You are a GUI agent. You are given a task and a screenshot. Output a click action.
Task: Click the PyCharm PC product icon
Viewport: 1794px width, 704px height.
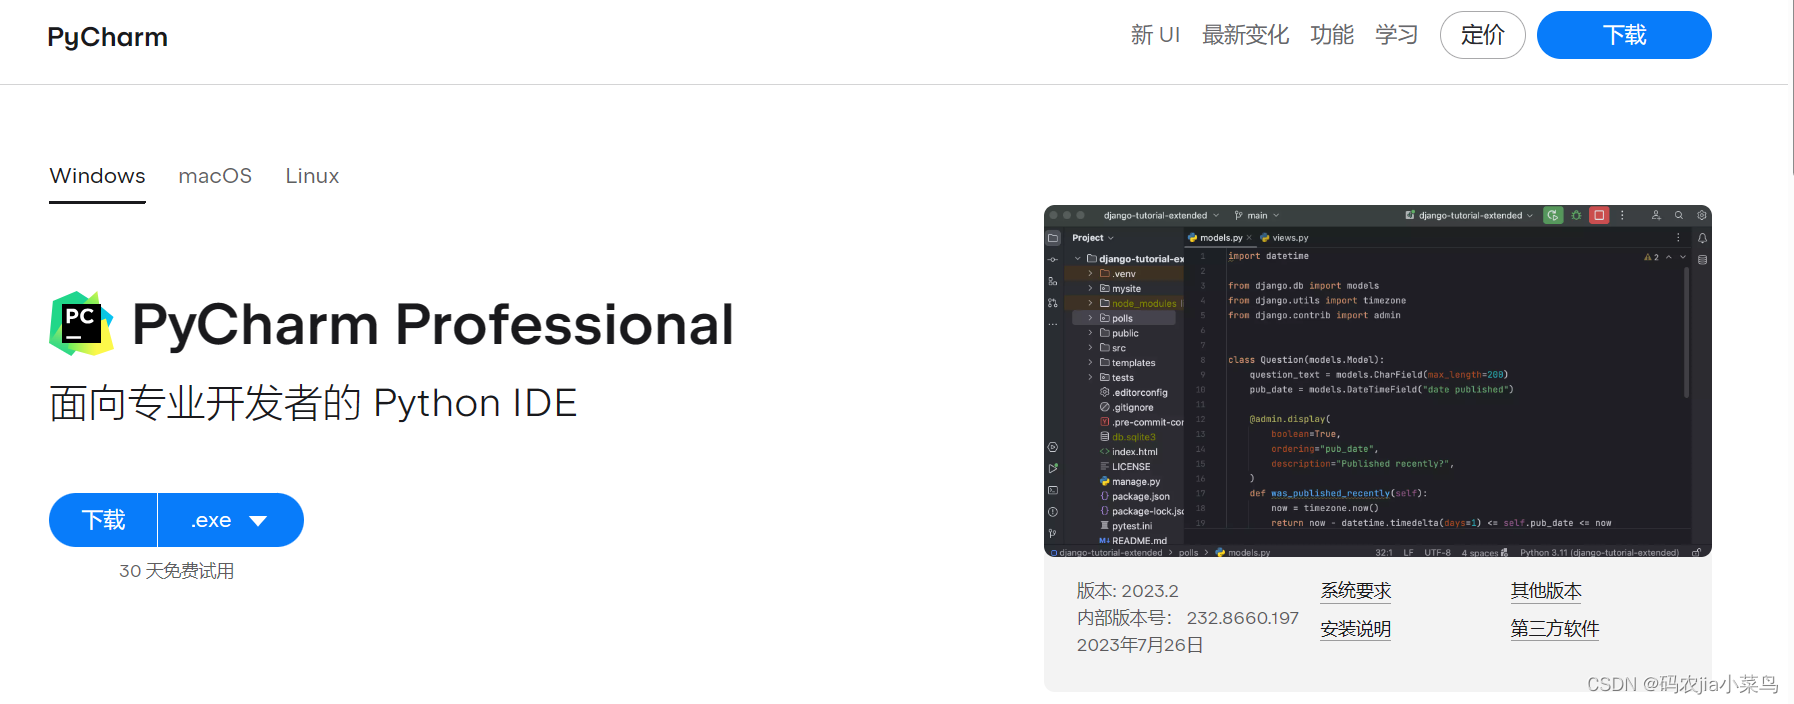[81, 323]
